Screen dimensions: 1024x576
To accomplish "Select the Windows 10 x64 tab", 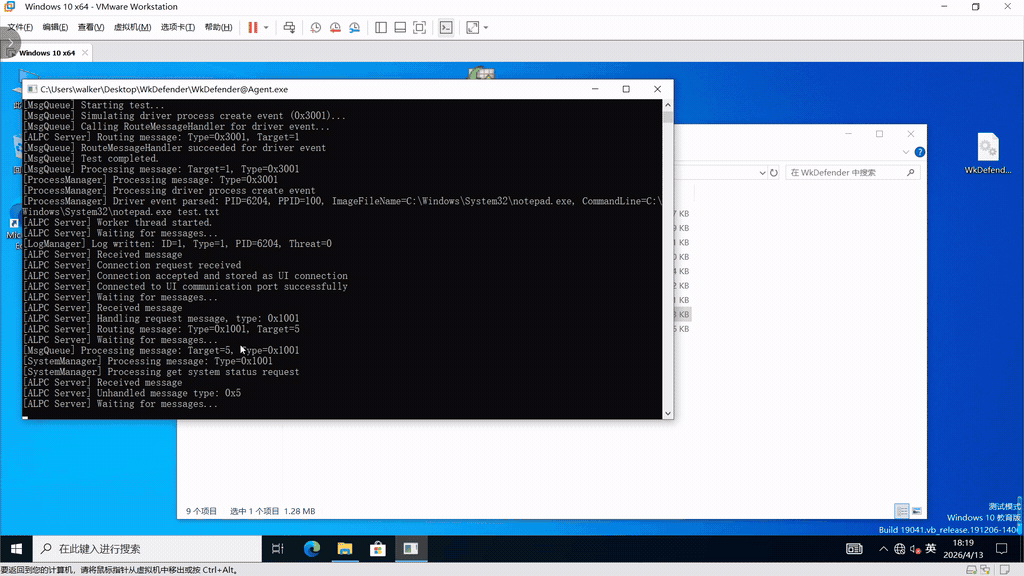I will (47, 53).
